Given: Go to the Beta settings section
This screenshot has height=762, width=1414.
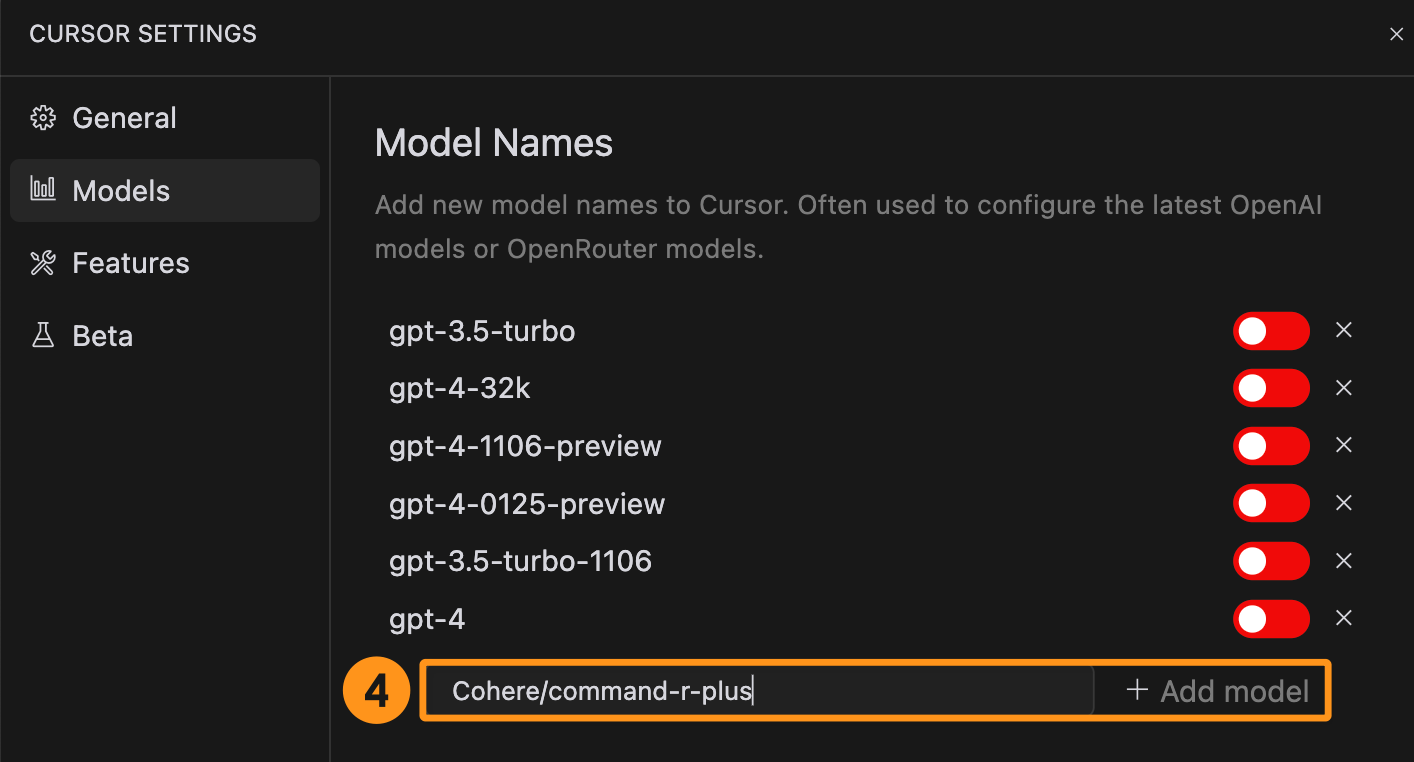Looking at the screenshot, I should (102, 335).
